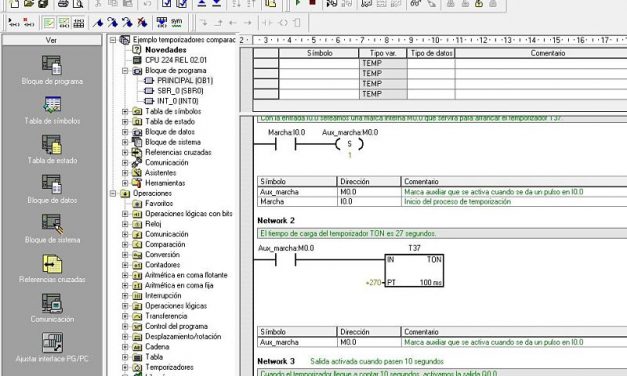Select Referencias cruzadas in project tree
627x376 pixels.
[178, 152]
